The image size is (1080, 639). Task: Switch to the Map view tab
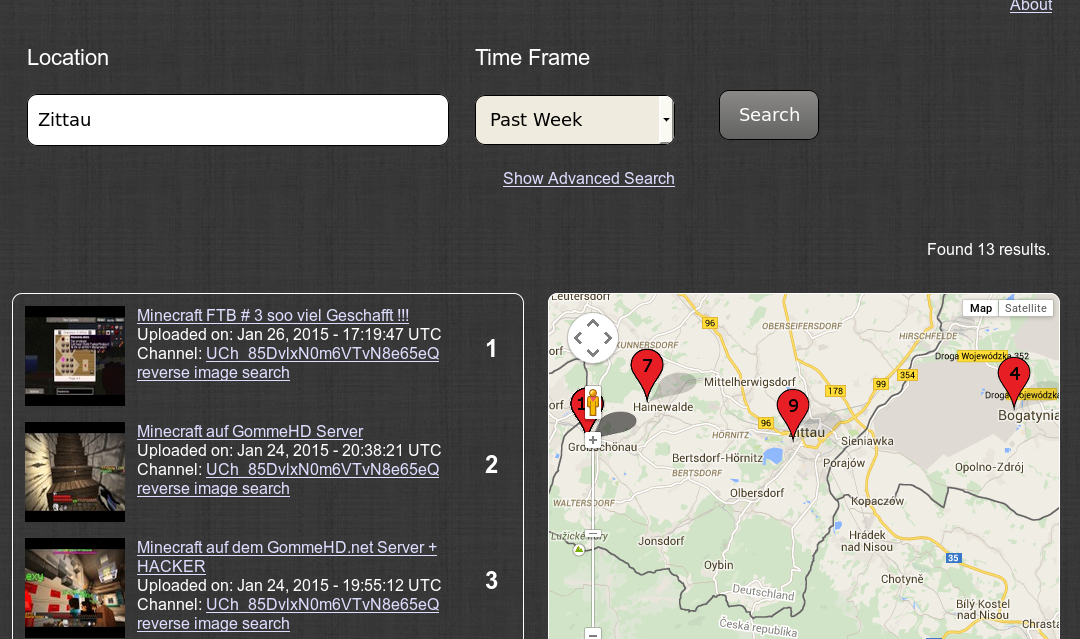click(x=980, y=307)
